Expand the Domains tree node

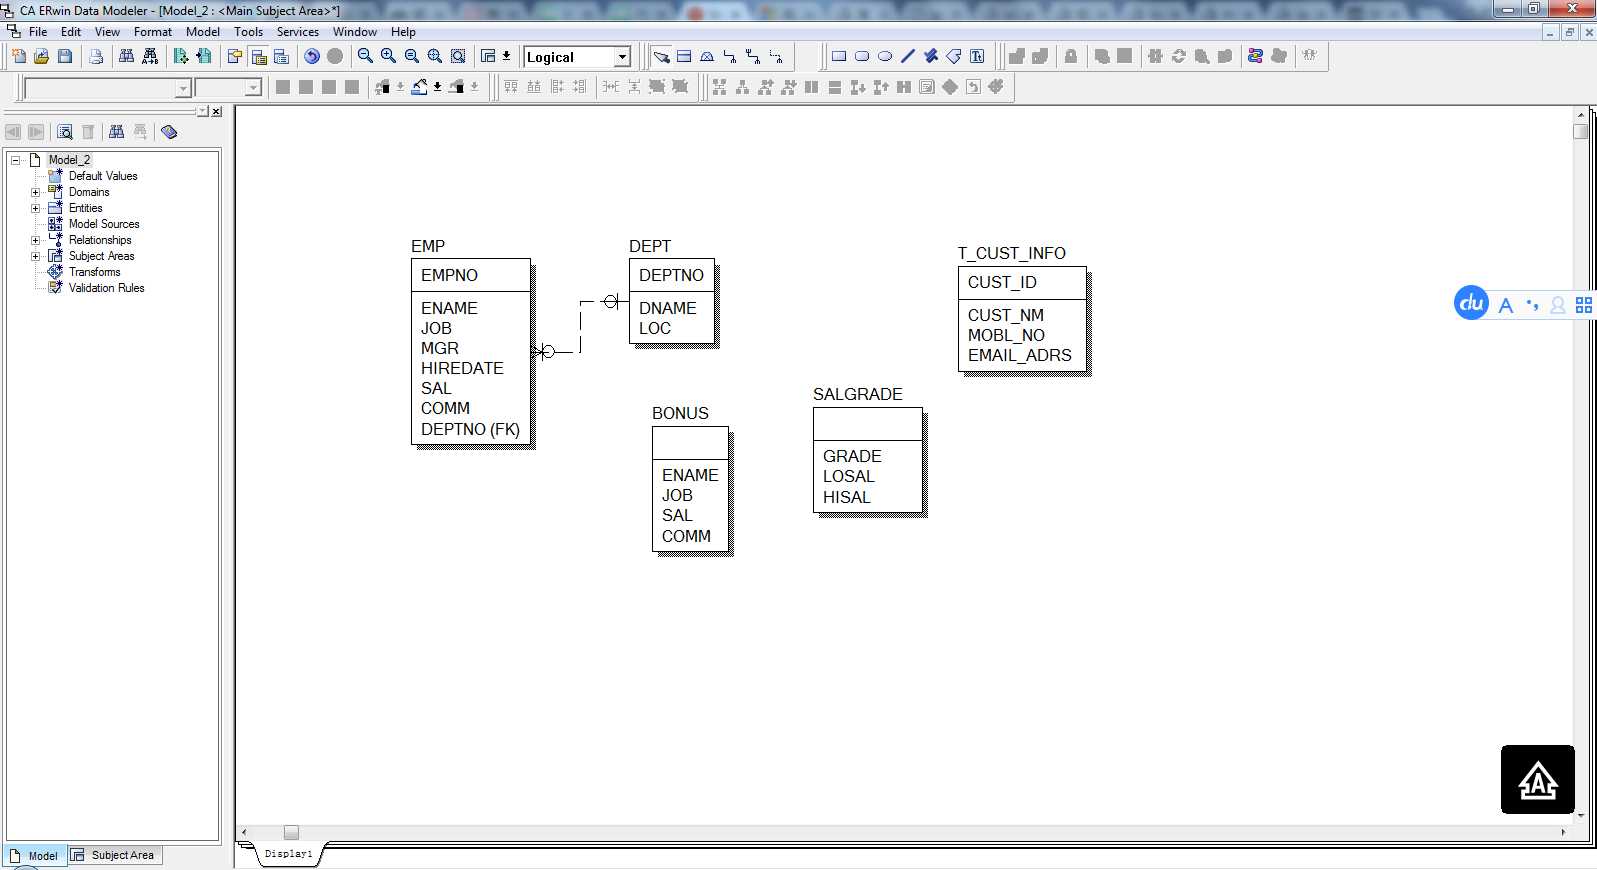point(35,192)
